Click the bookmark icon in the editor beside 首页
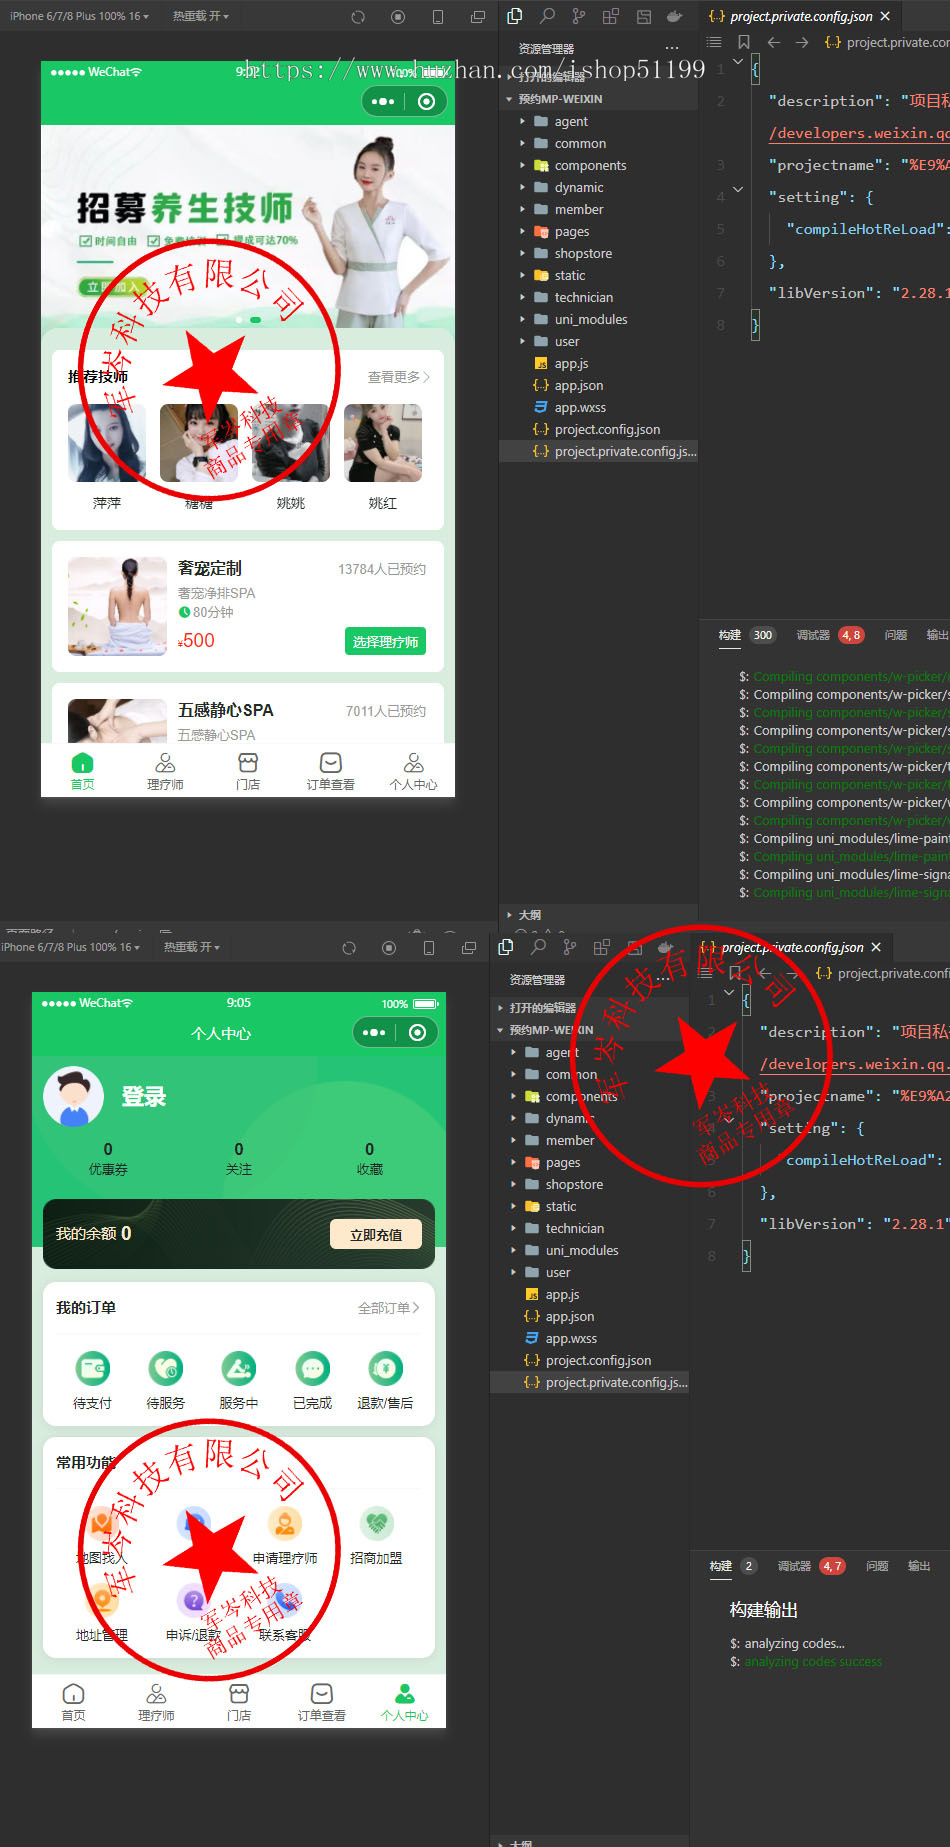 click(743, 42)
